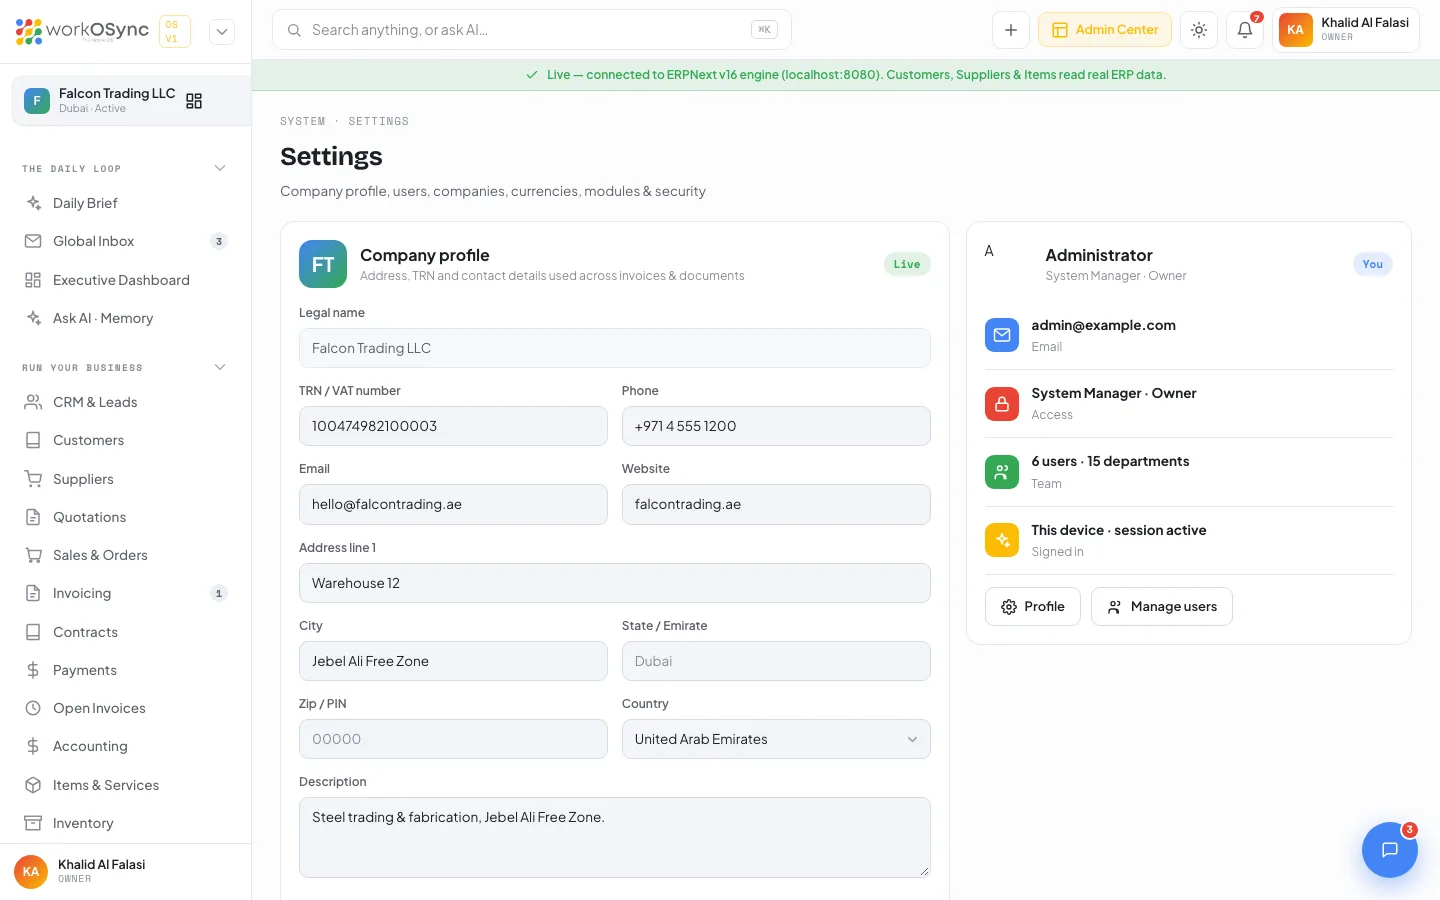Open Quotations
Screen dimensions: 1440x900
coord(126,517)
